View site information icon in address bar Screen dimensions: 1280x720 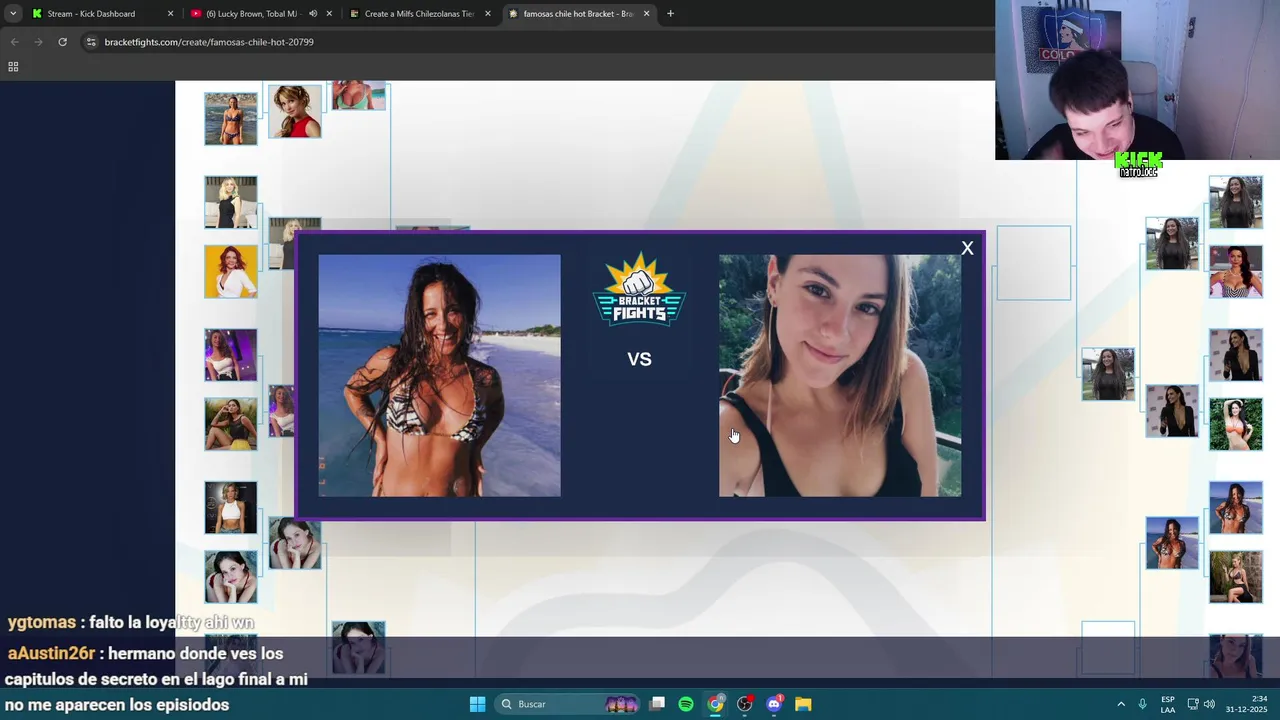[92, 42]
